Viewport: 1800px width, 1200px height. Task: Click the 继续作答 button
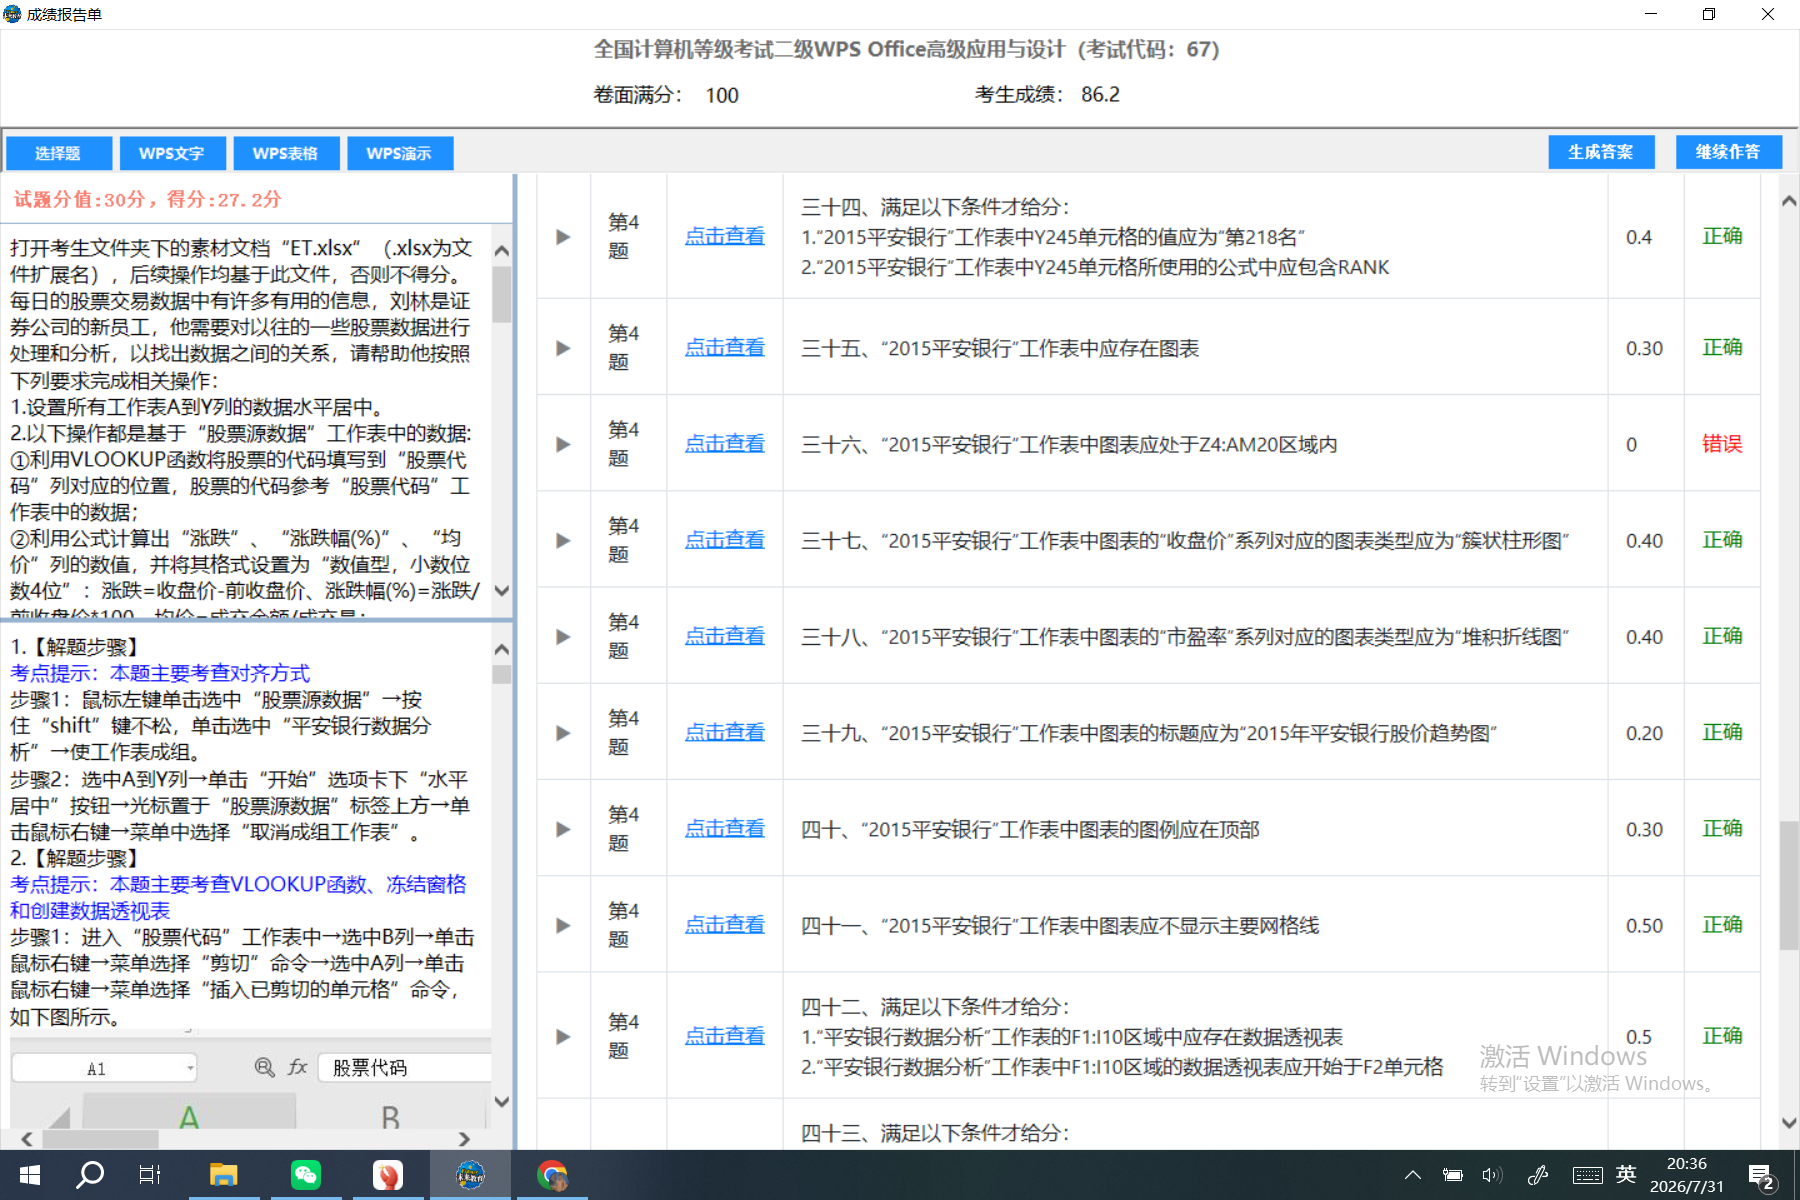(x=1728, y=152)
